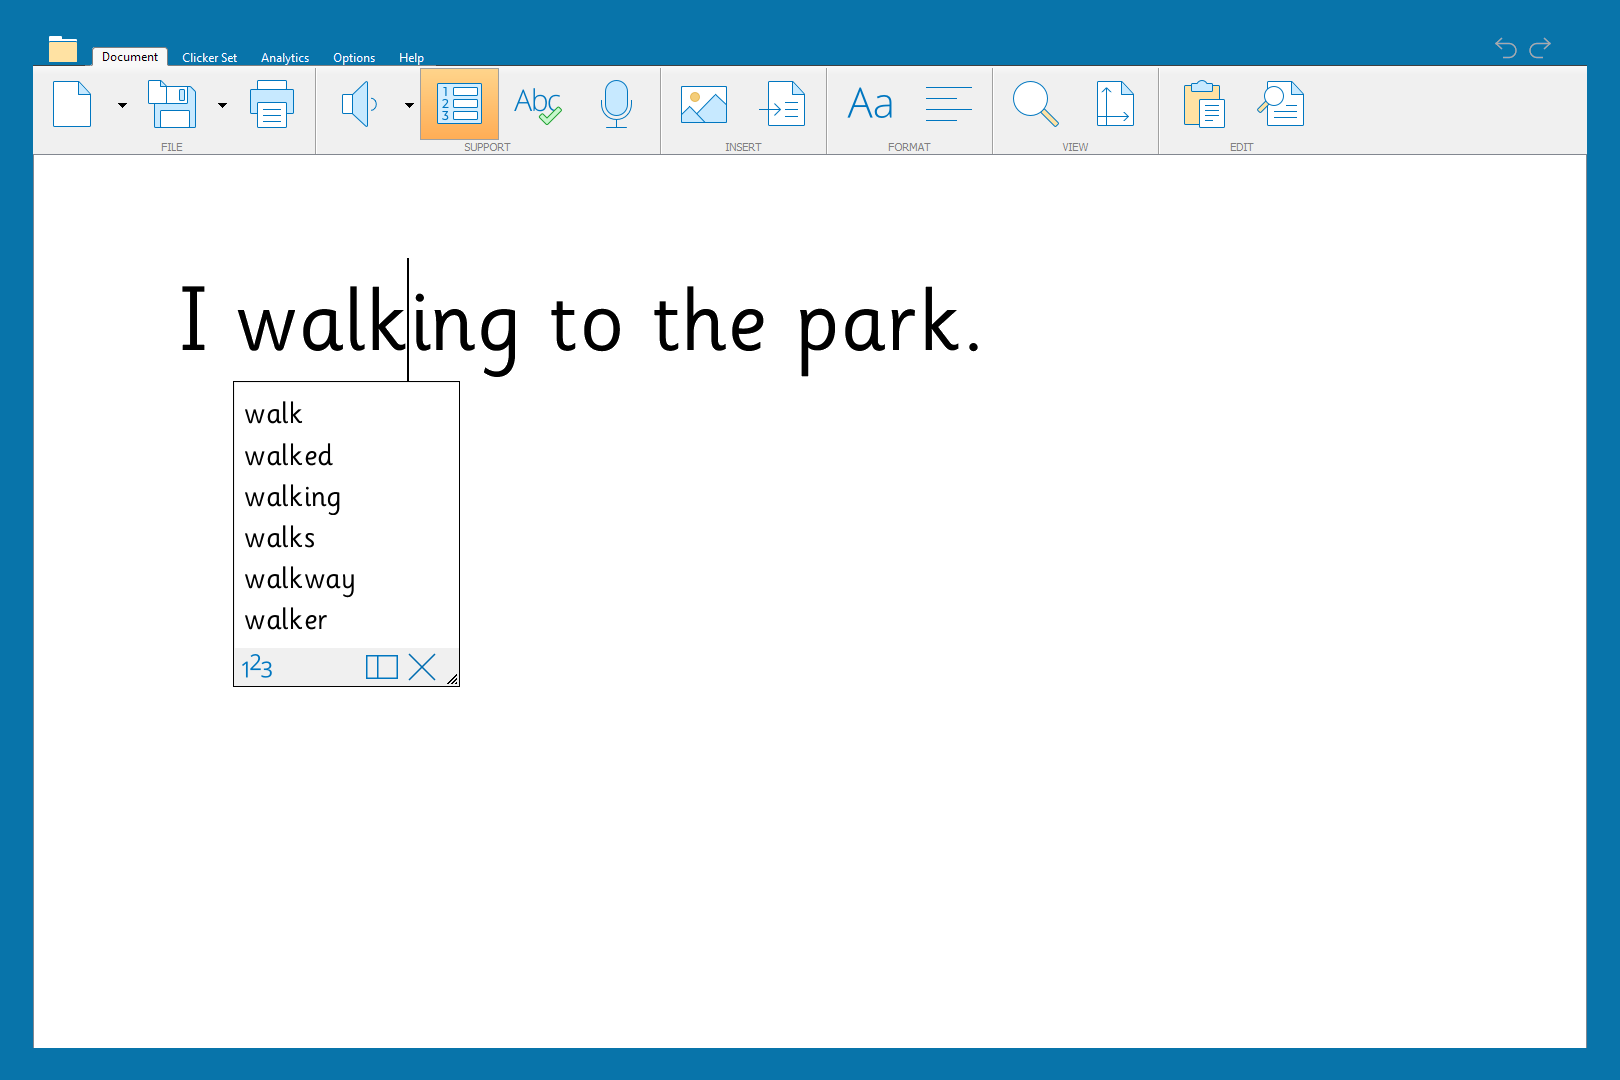Switch to the Clicker Set tab

(209, 58)
